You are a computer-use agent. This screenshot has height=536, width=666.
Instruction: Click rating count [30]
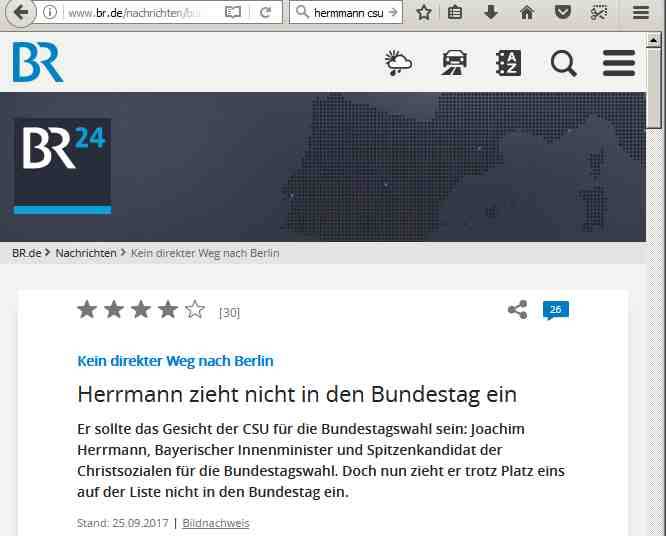pyautogui.click(x=229, y=313)
